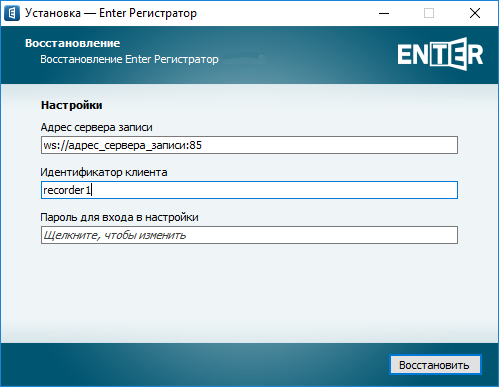Close the Установка — Enter Регистратор window
This screenshot has width=499, height=387.
click(x=475, y=13)
